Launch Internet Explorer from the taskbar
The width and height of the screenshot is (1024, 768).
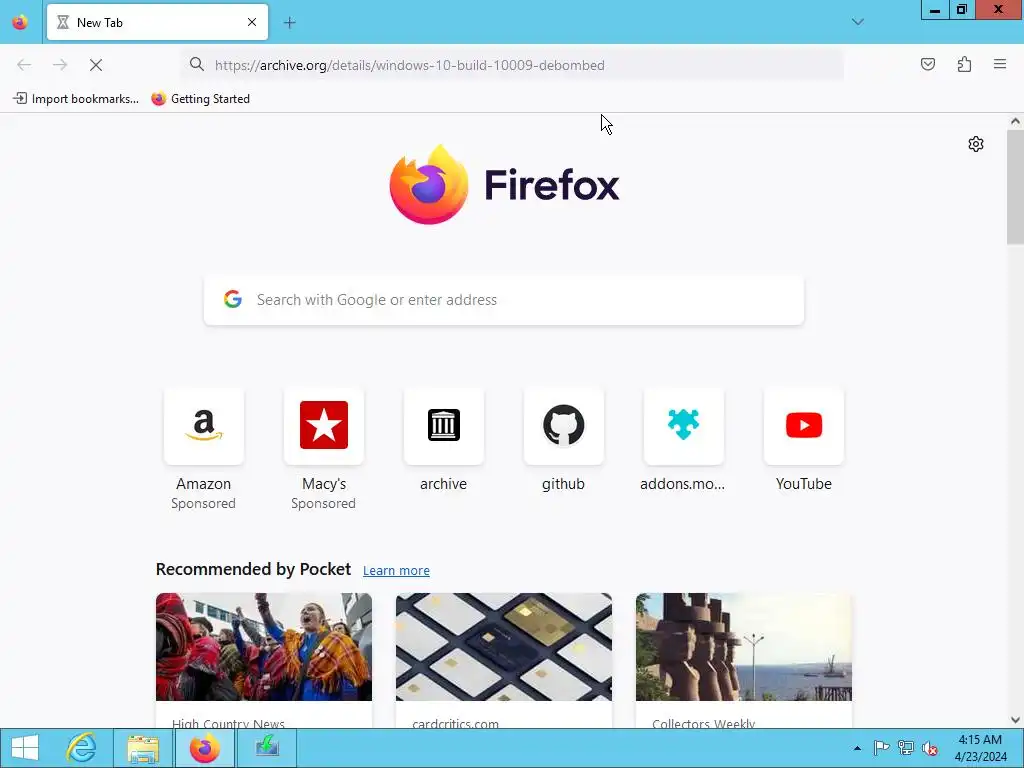(x=82, y=748)
